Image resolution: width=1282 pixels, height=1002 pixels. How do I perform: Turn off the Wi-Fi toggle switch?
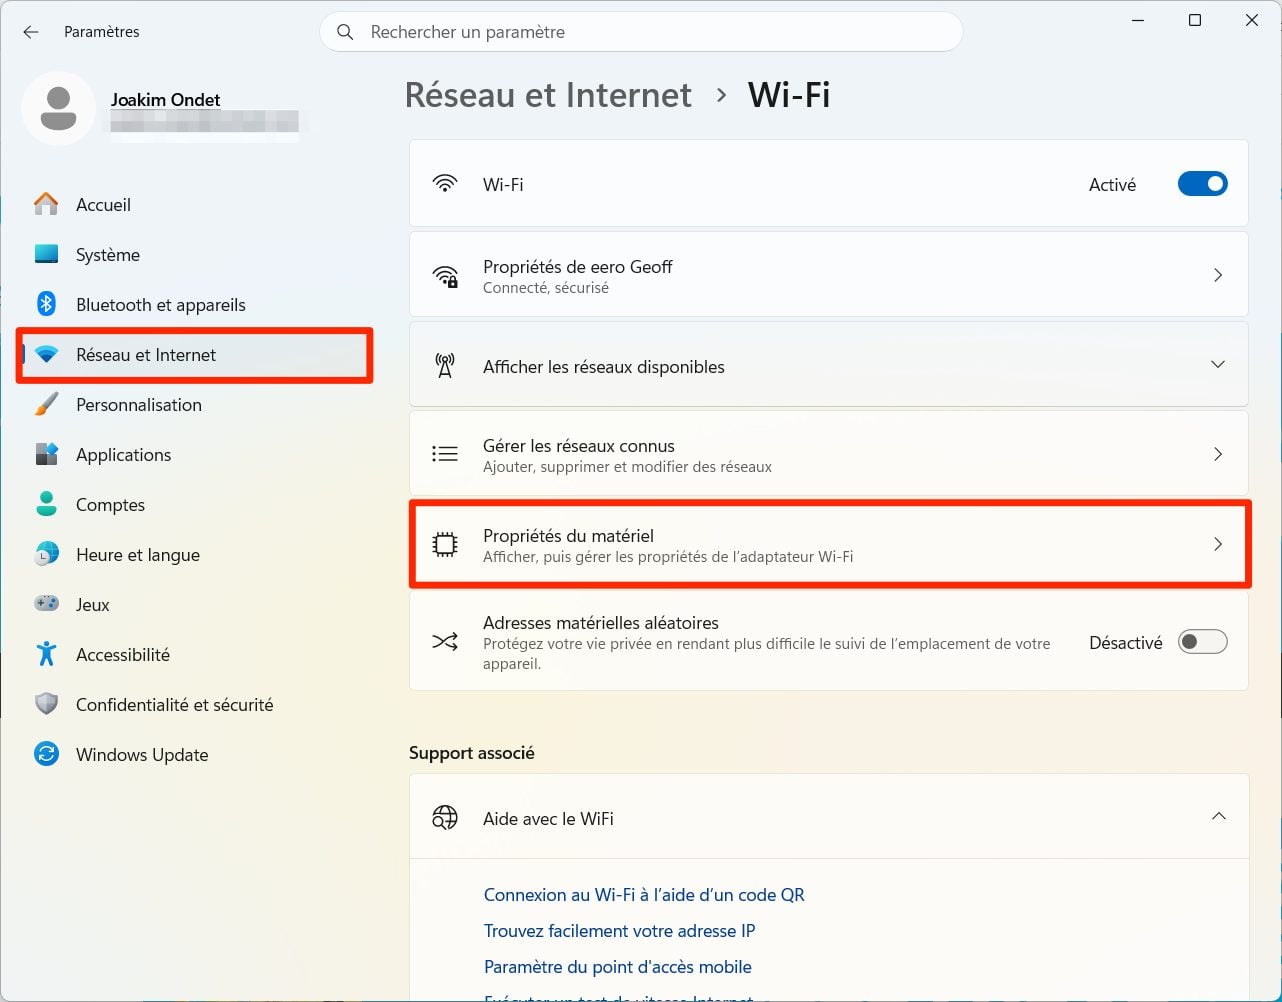1202,184
